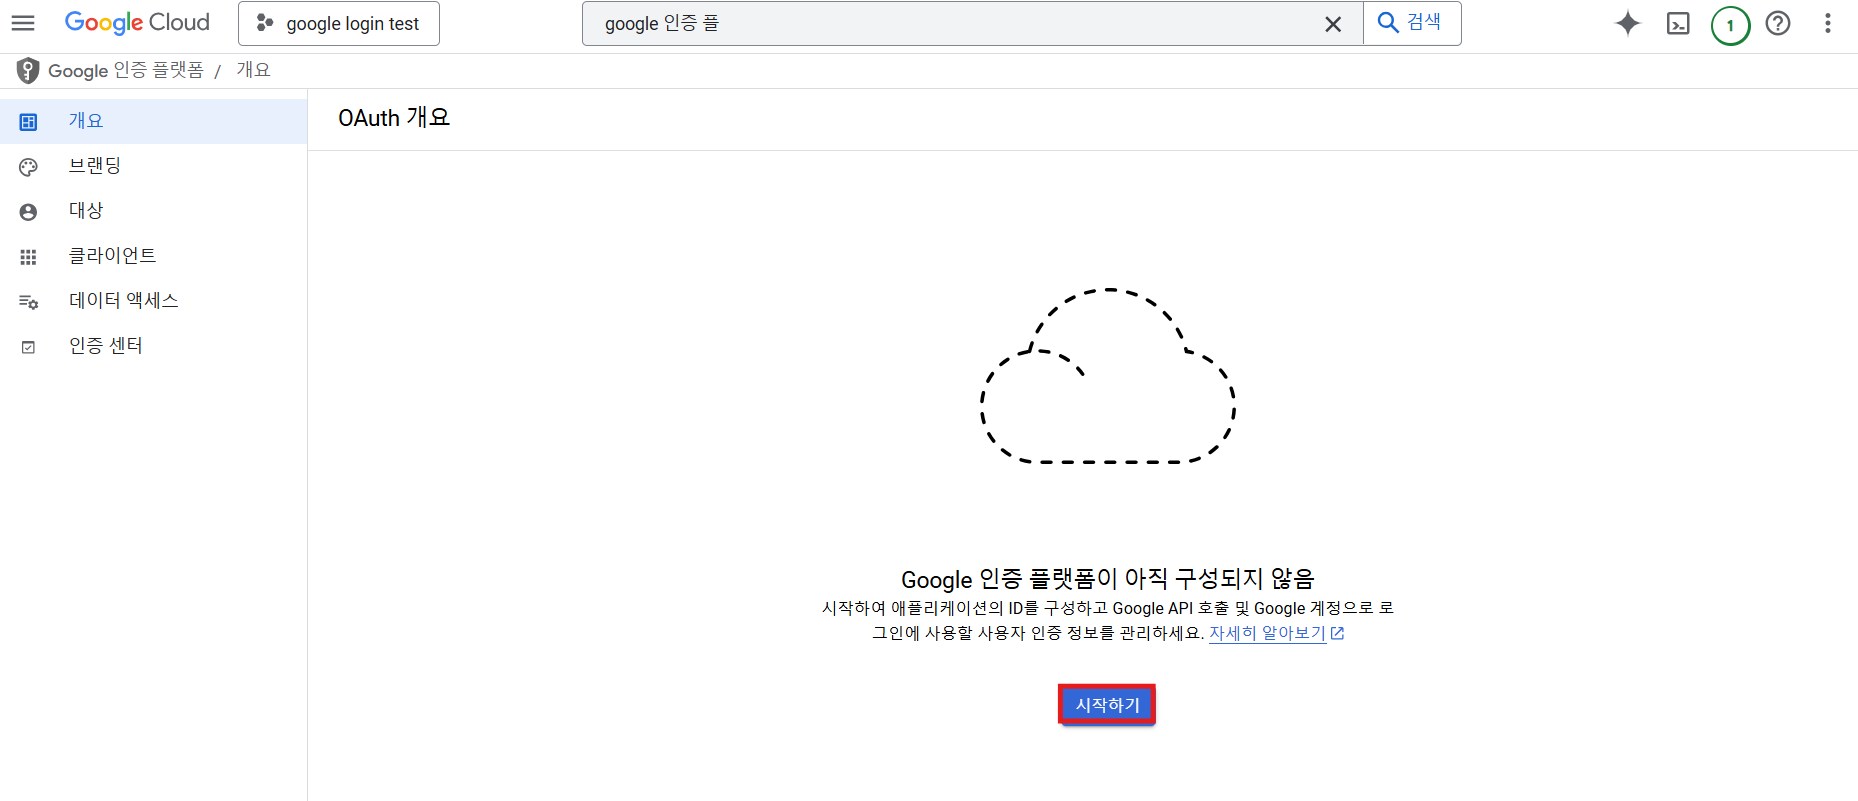Select 개요 in the sidebar
This screenshot has width=1858, height=801.
click(153, 121)
